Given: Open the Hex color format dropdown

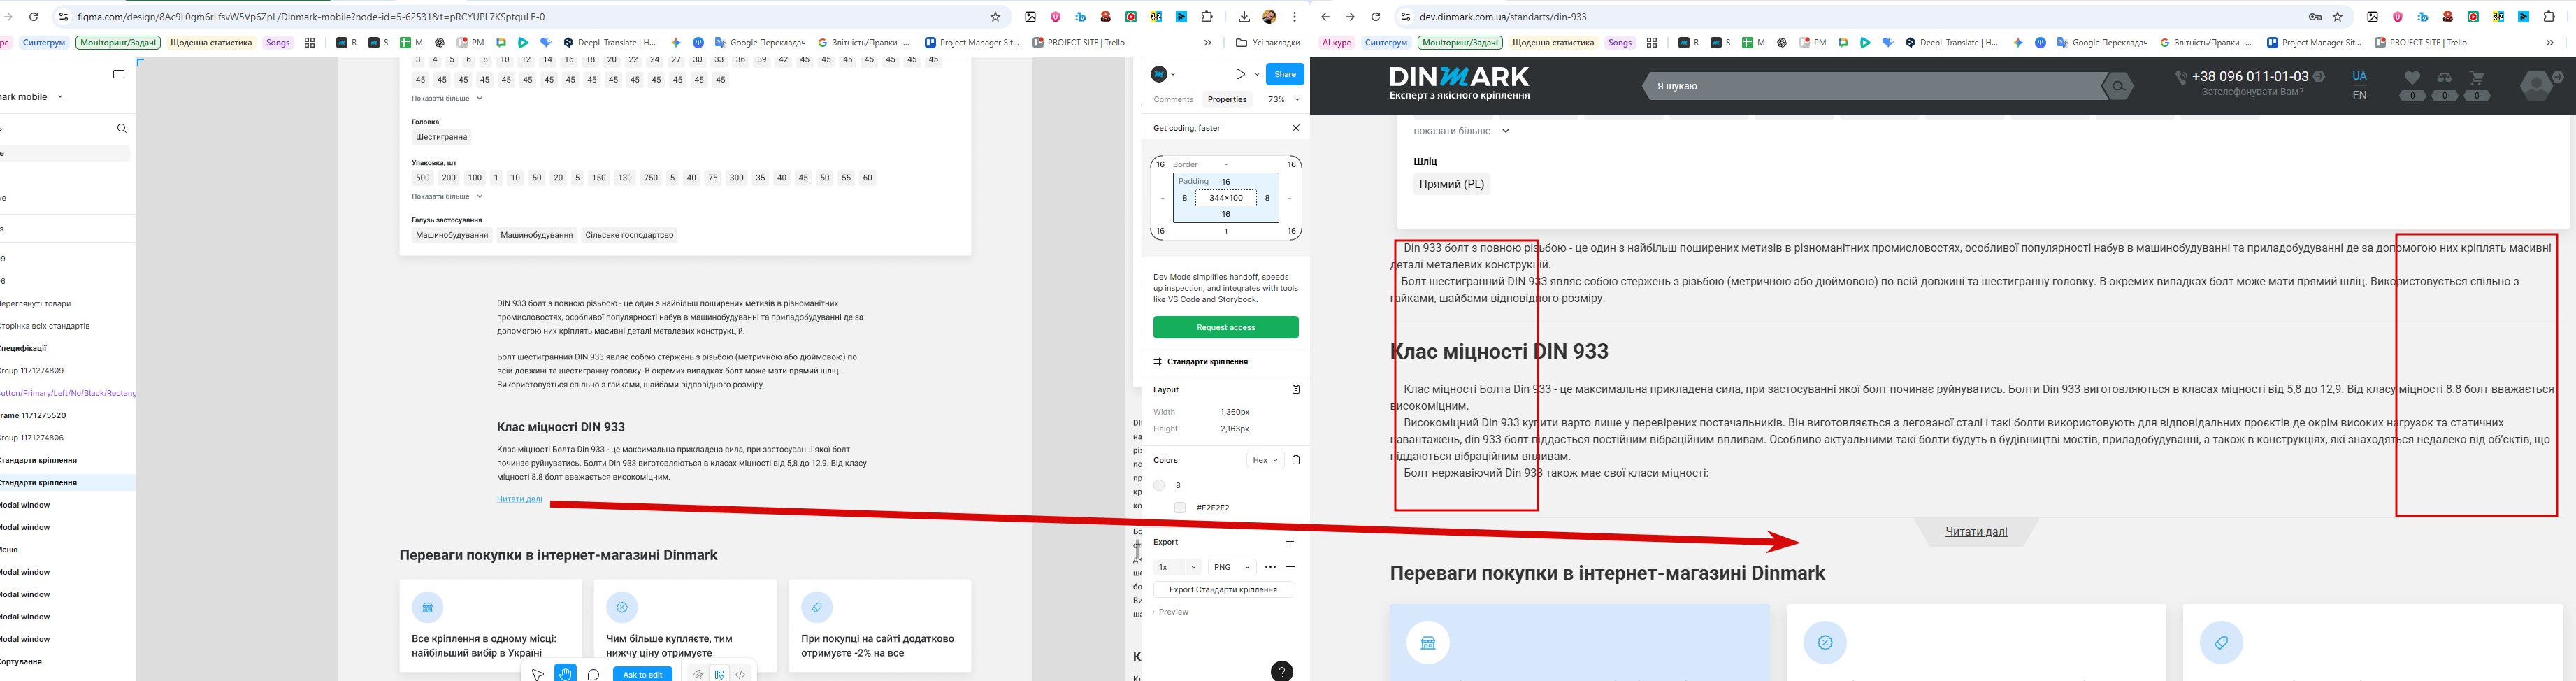Looking at the screenshot, I should point(1265,460).
